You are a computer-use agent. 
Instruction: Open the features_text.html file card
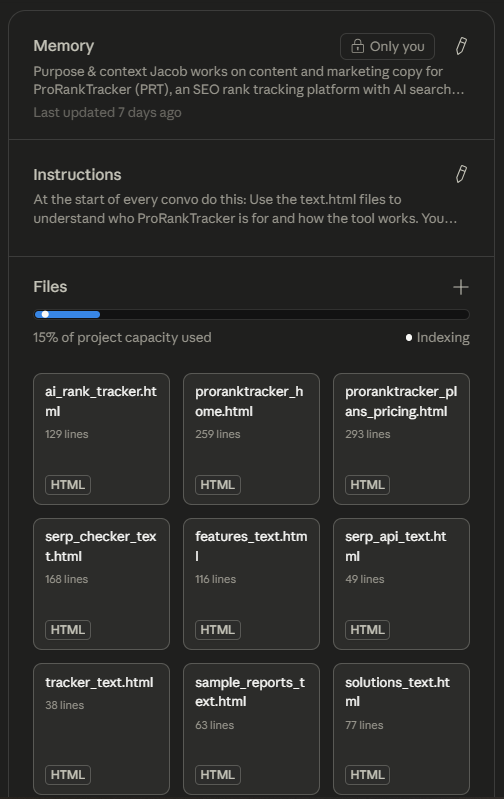251,584
